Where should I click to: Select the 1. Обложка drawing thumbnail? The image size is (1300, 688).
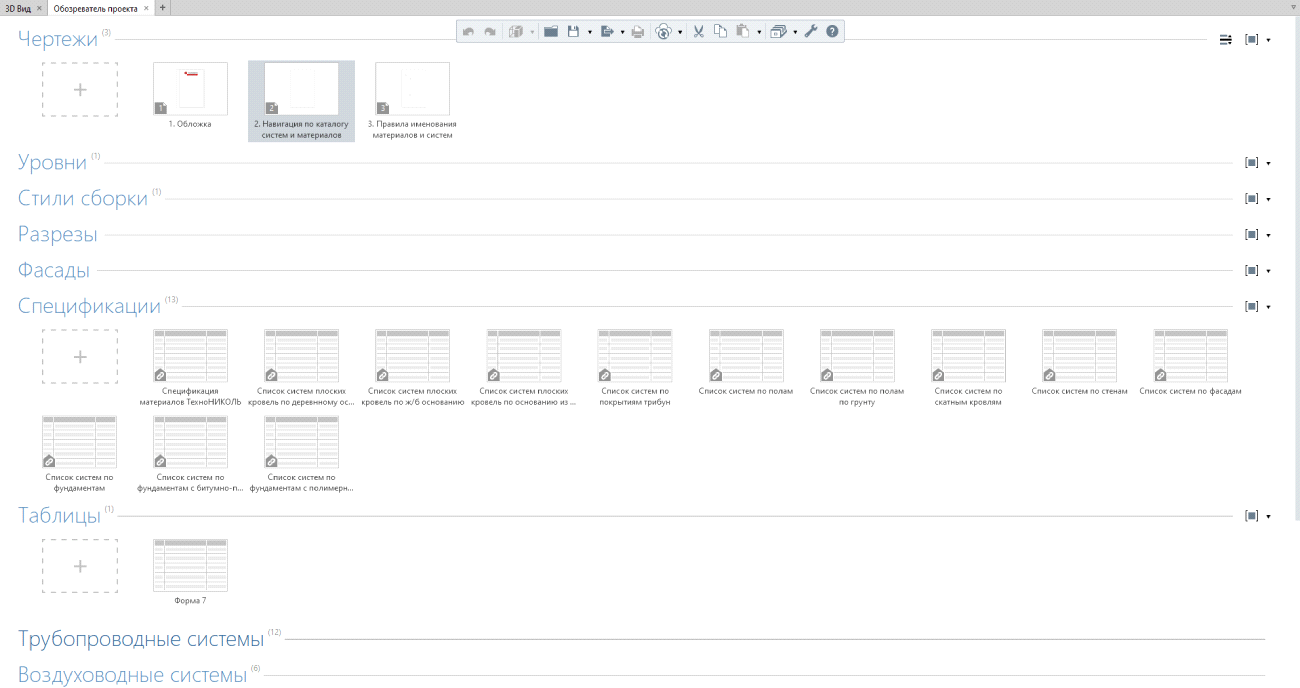pyautogui.click(x=190, y=89)
